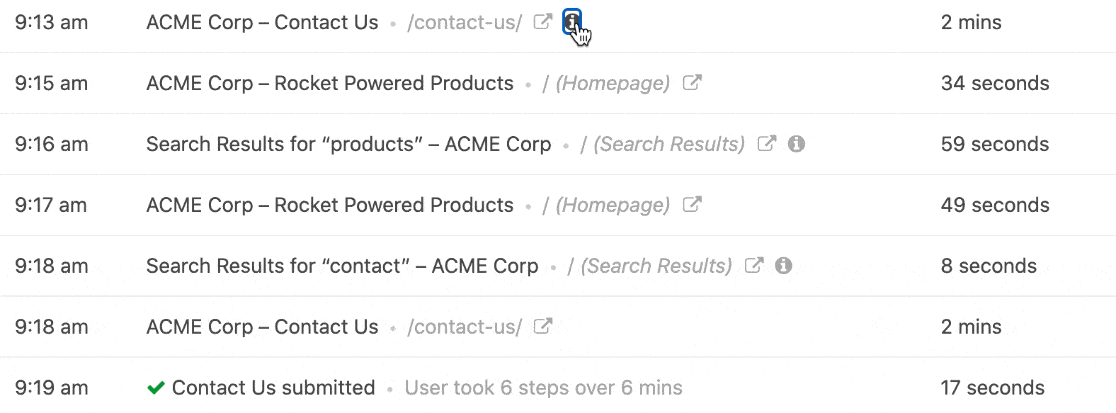Screen dimensions: 1116x413
Task: Click info icon on "products" search results row
Action: pos(796,144)
